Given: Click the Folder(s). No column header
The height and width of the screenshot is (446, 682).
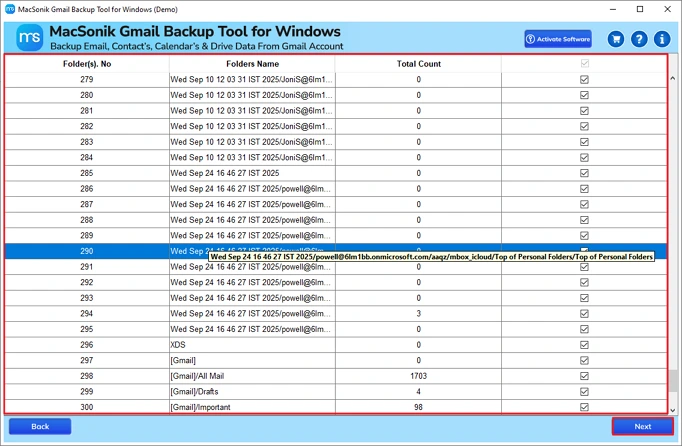Looking at the screenshot, I should 87,64.
